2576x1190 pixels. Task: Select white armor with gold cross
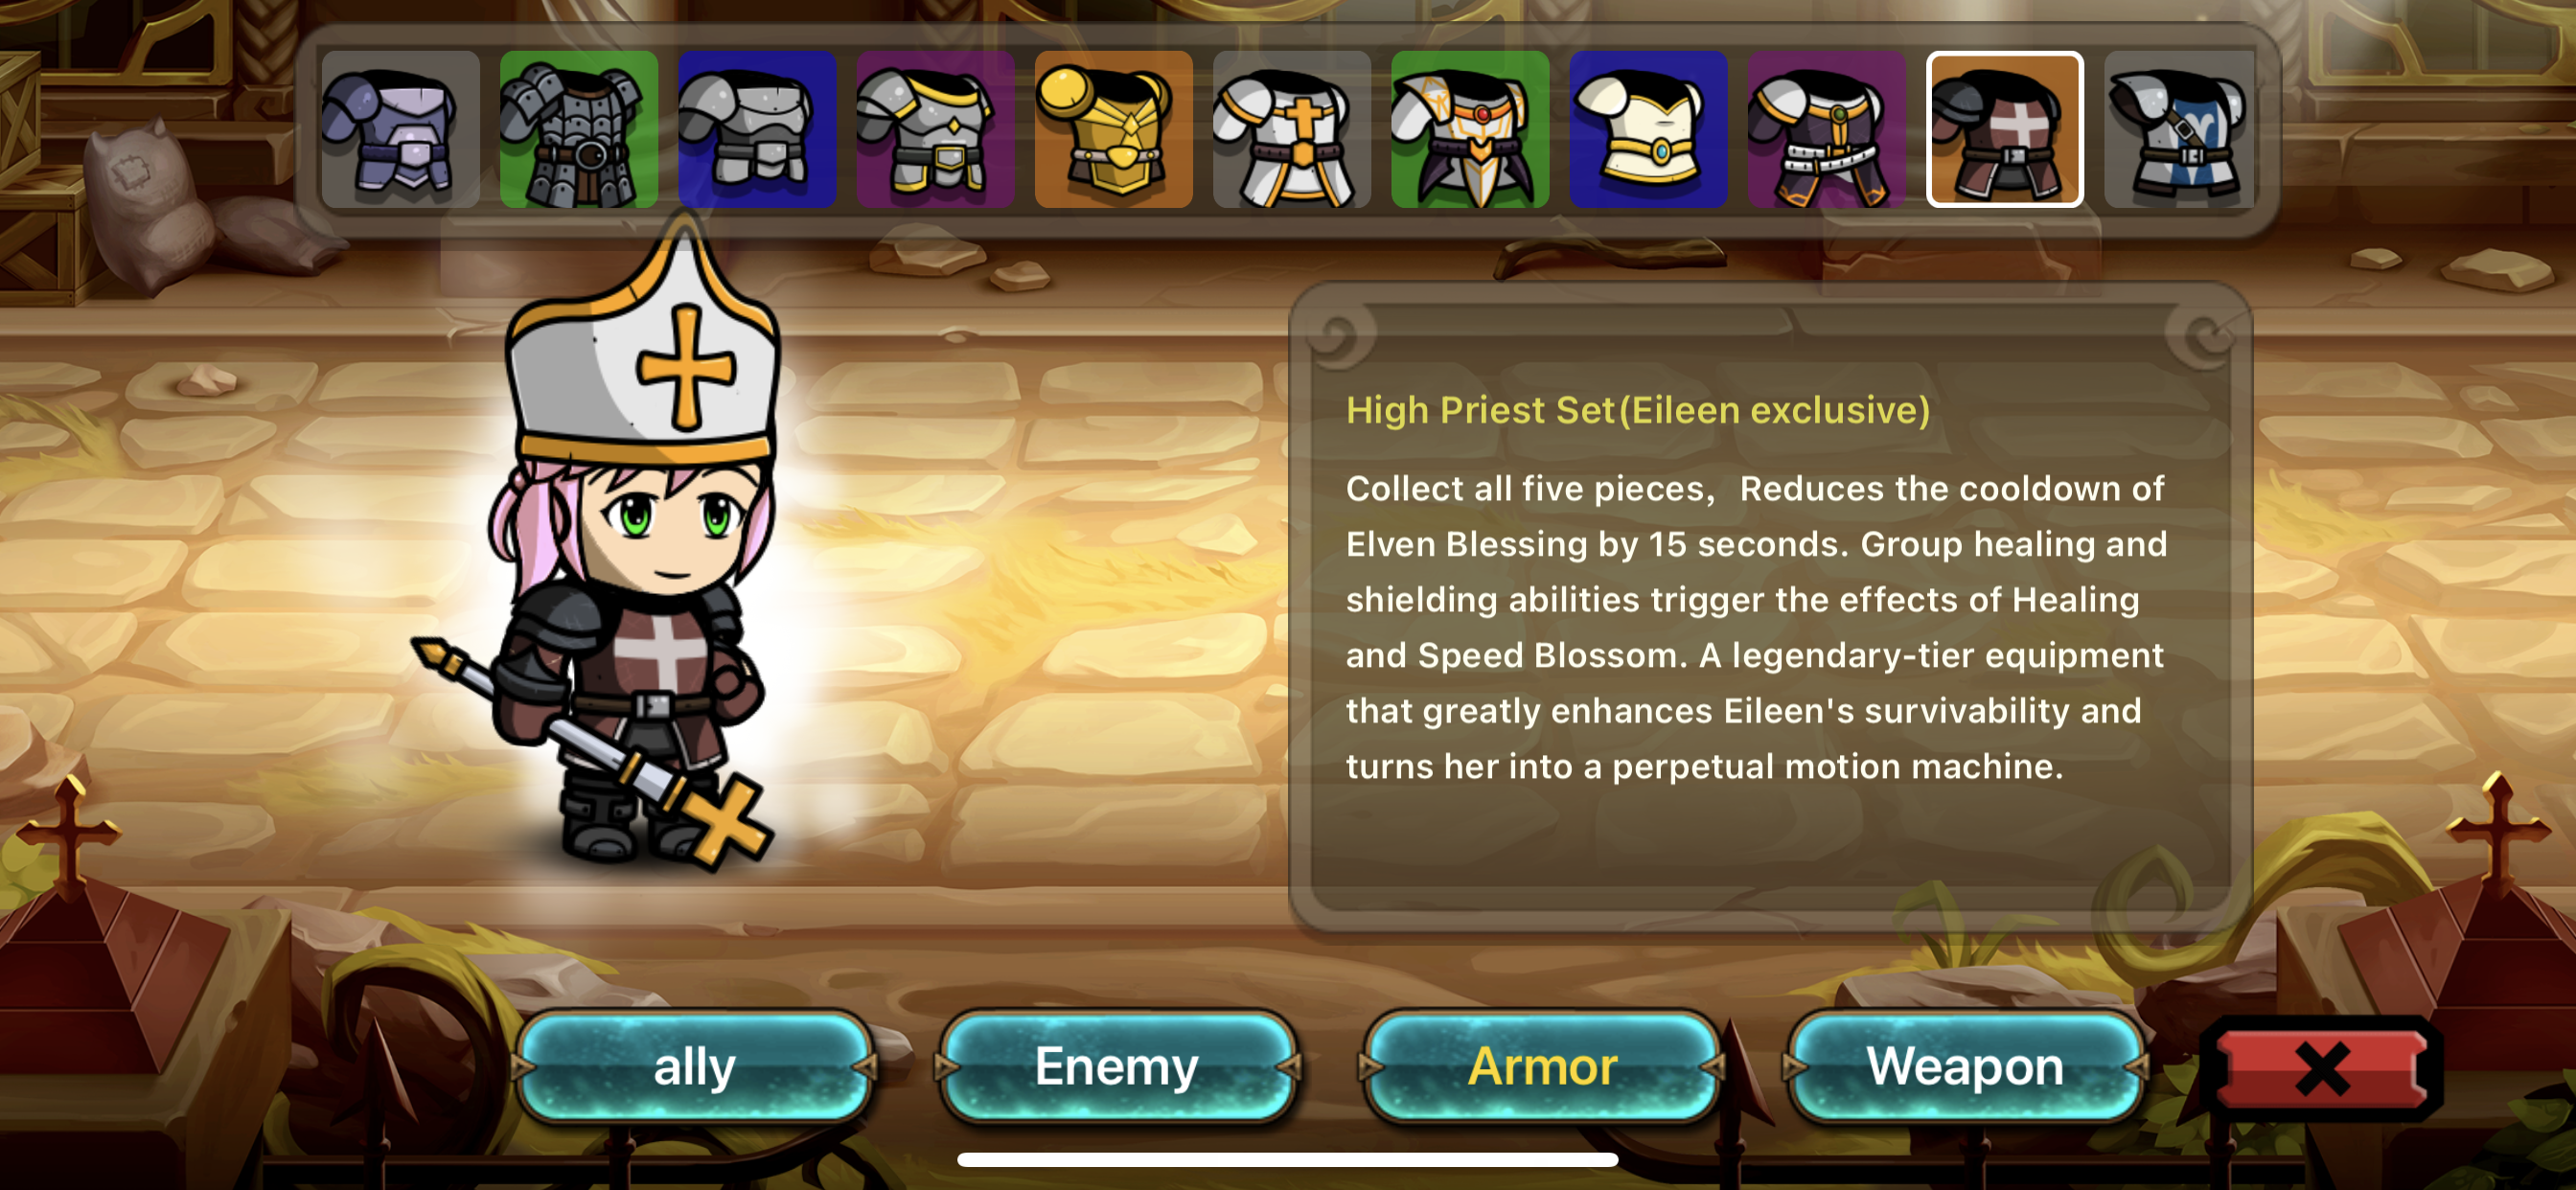(1291, 130)
